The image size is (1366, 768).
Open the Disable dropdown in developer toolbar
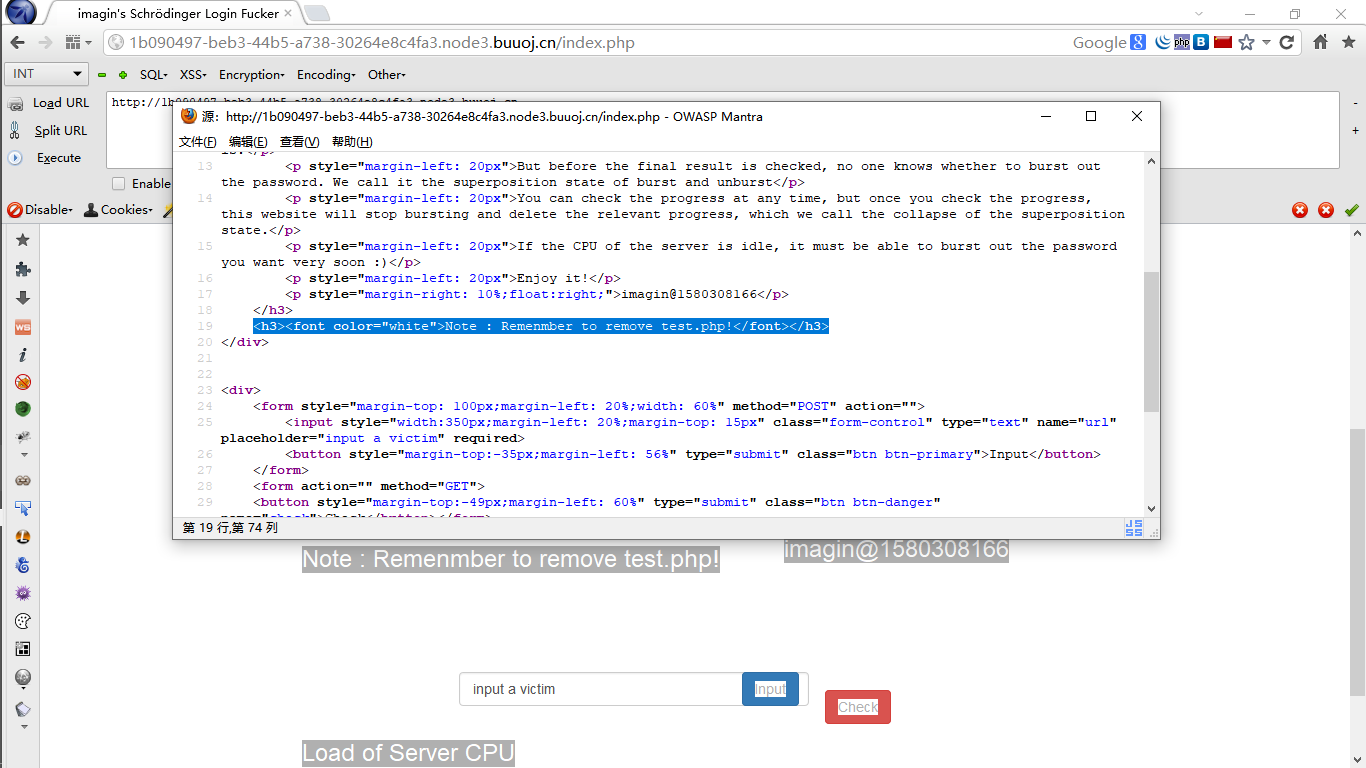pos(40,210)
